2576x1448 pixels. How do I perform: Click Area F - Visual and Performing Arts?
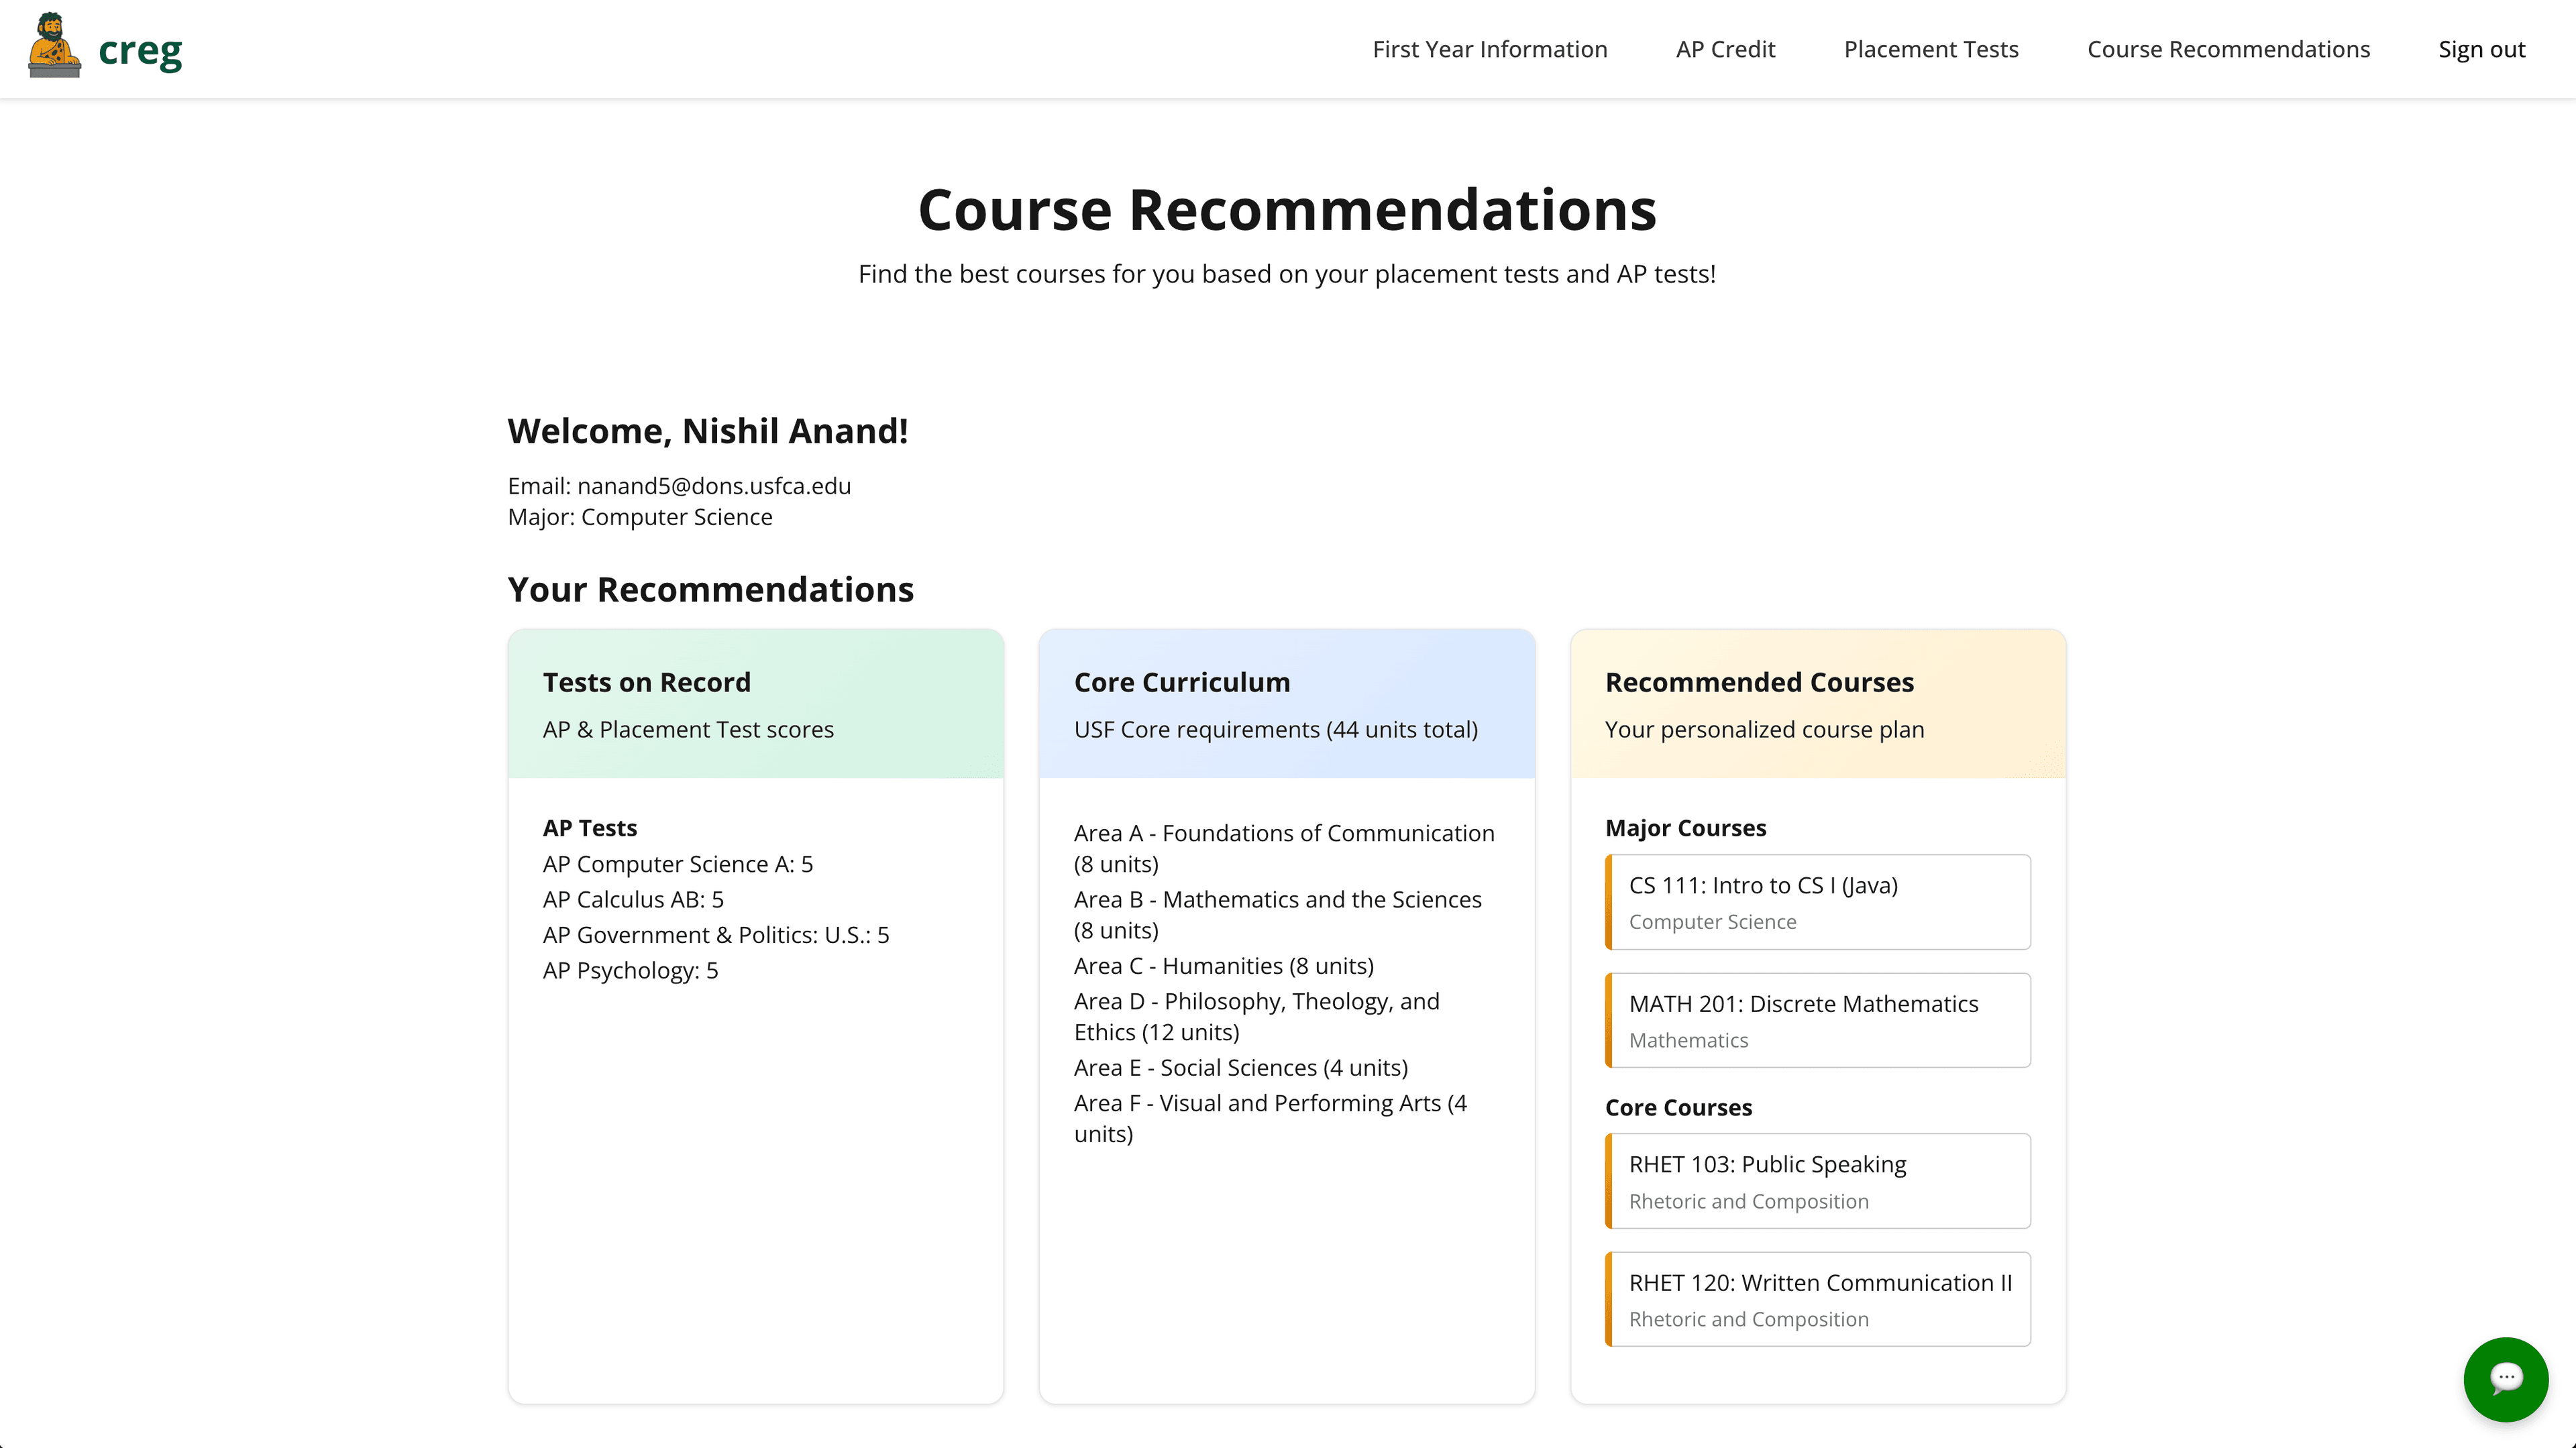tap(1270, 1118)
